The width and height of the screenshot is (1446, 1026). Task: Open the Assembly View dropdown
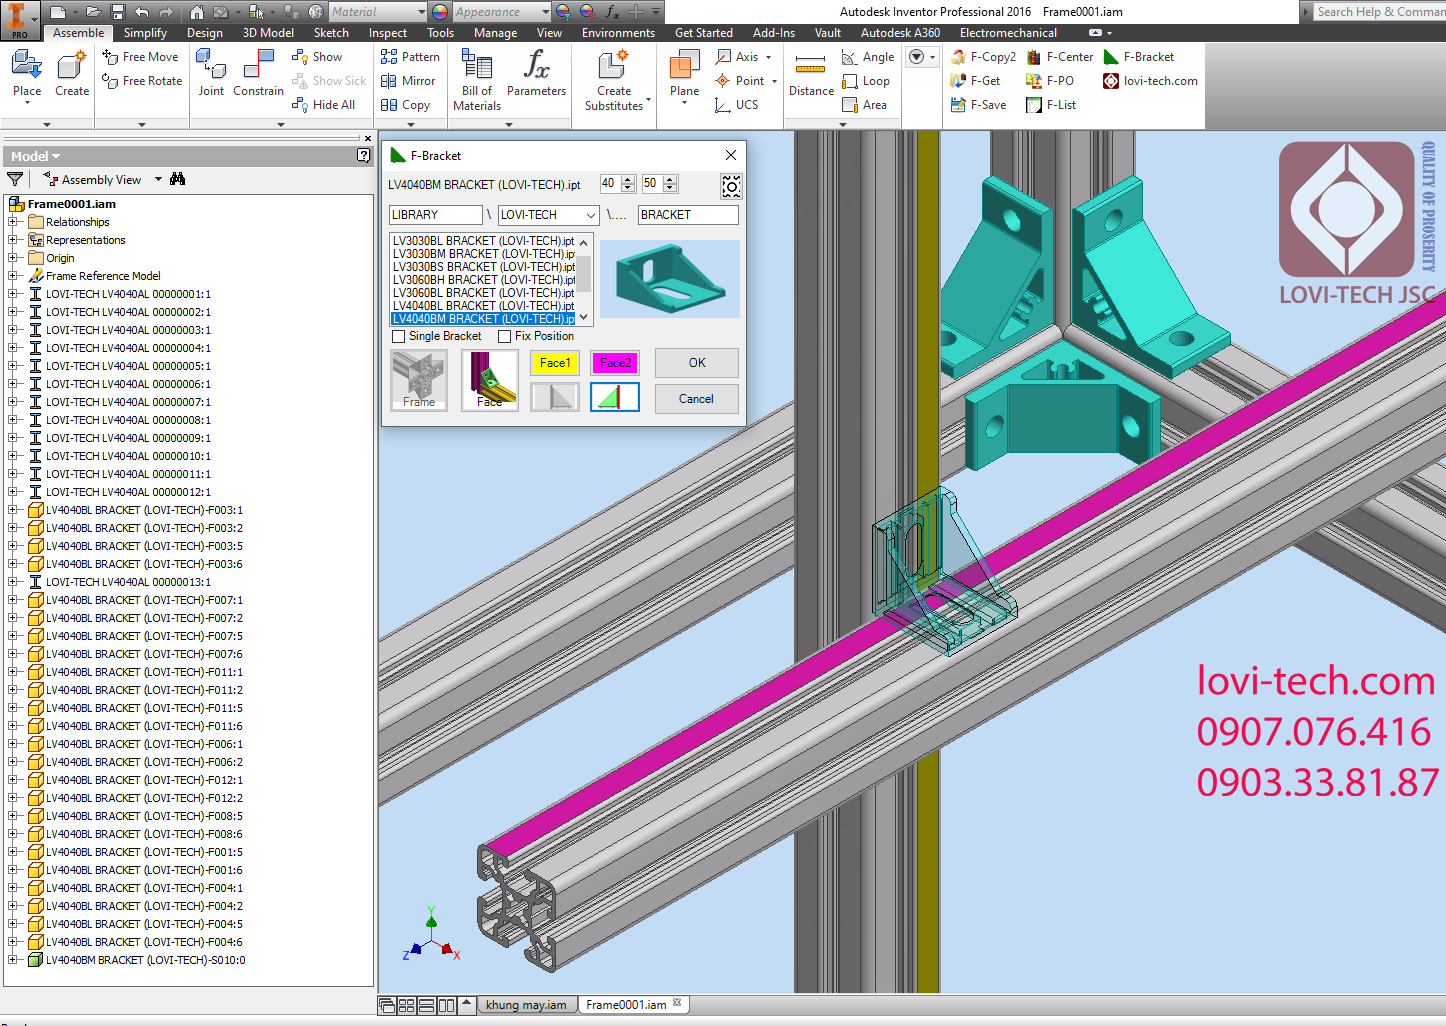coord(158,180)
